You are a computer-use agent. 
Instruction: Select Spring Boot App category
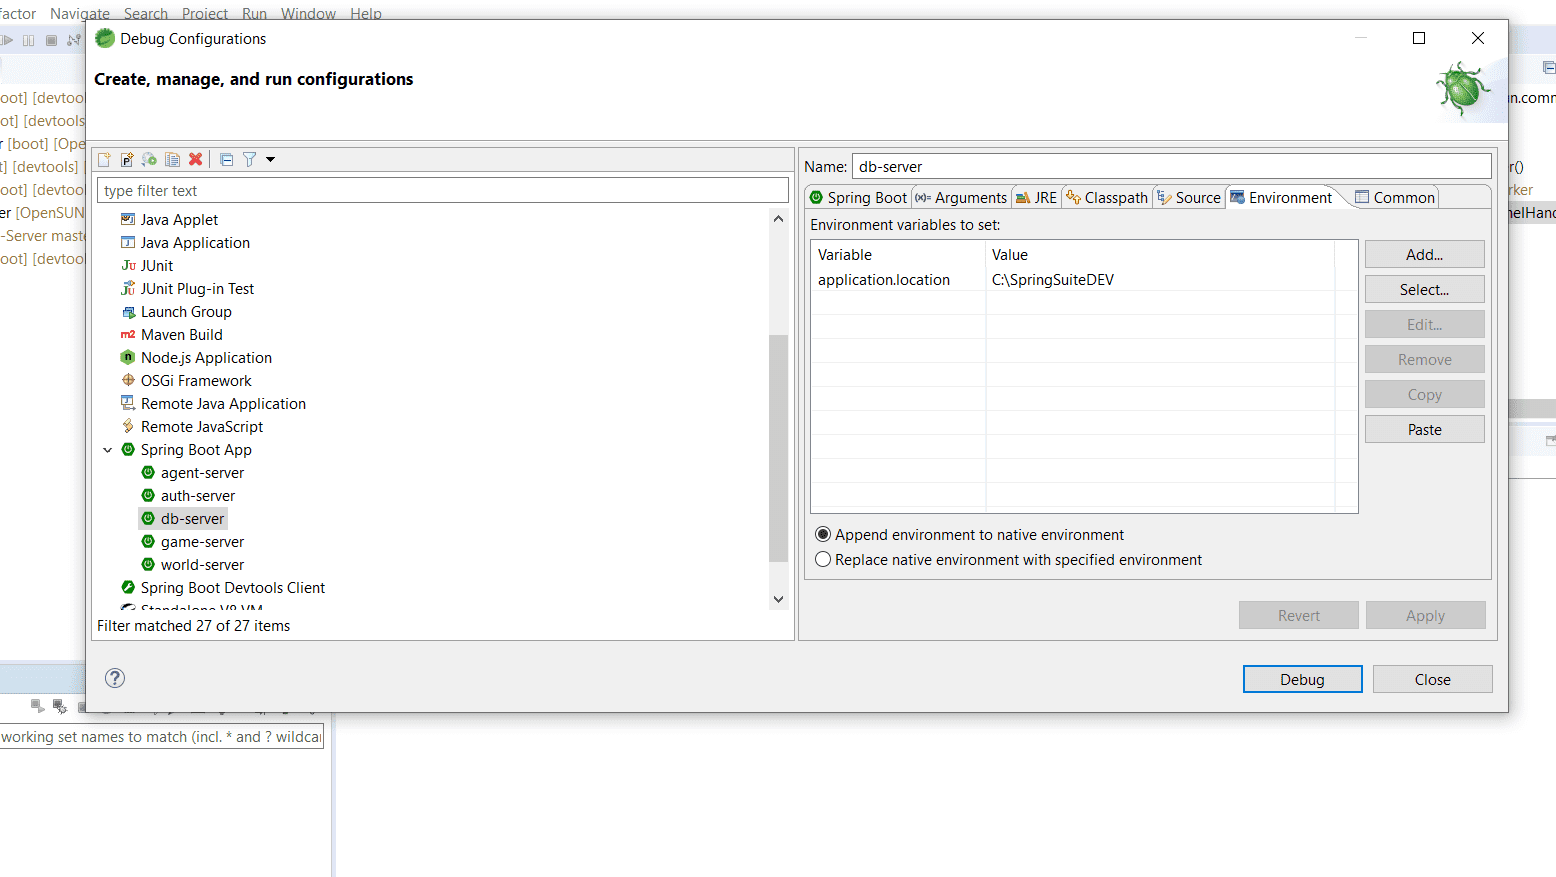196,450
